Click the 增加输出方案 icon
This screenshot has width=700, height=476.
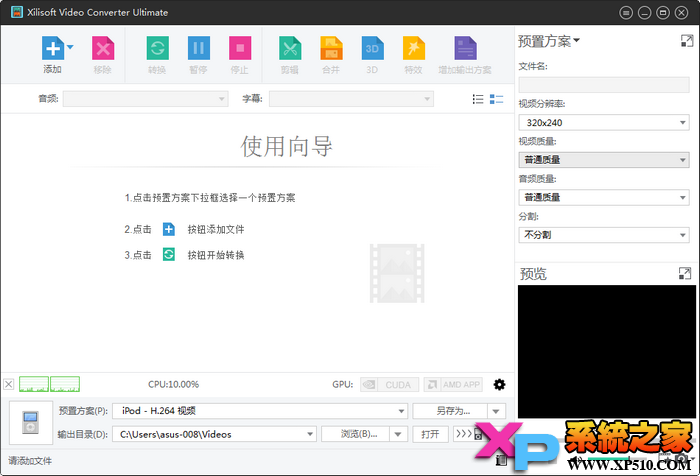pos(465,48)
